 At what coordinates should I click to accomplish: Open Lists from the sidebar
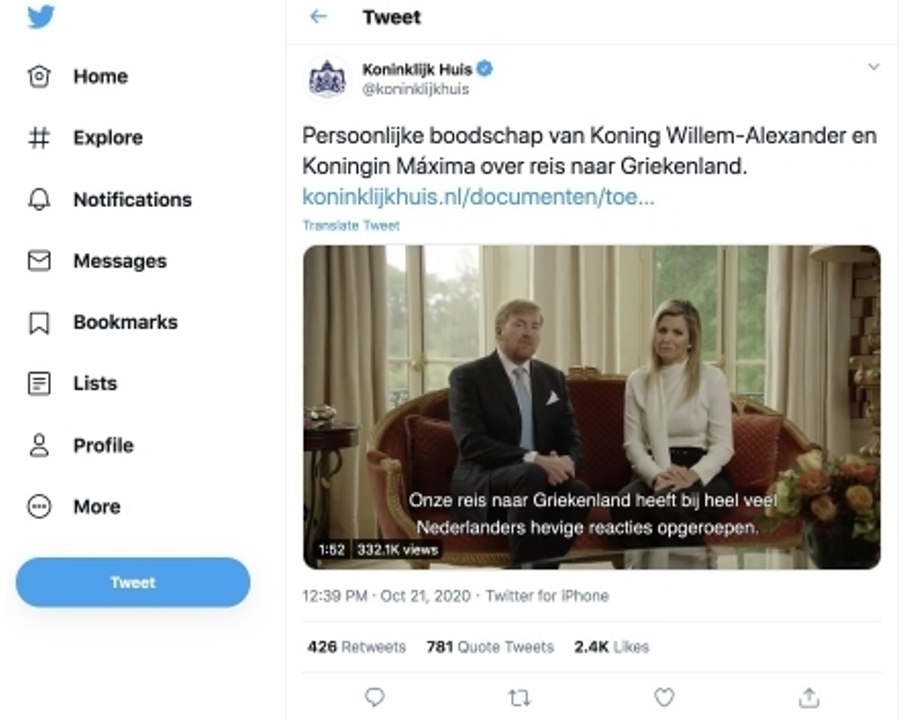tap(94, 384)
